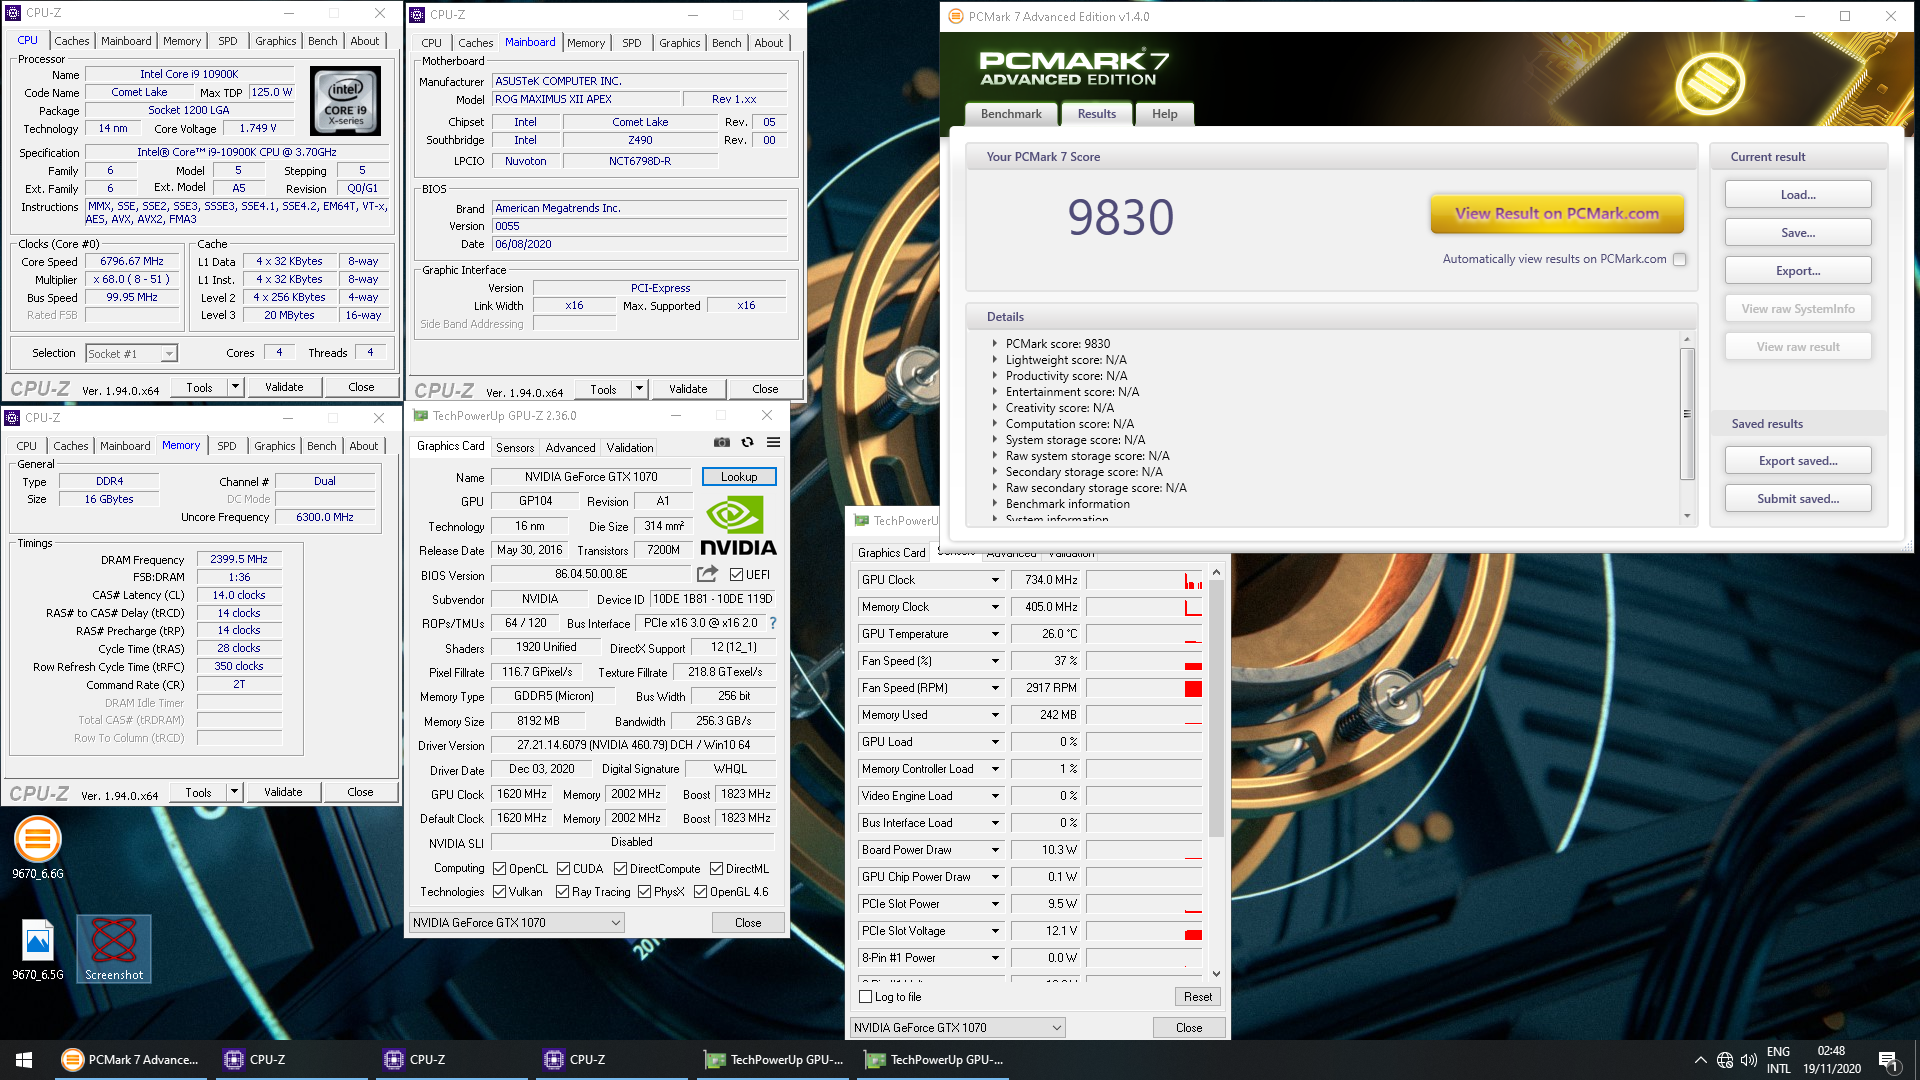Toggle the DirectCompute checkbox
The height and width of the screenshot is (1080, 1920).
pos(620,869)
